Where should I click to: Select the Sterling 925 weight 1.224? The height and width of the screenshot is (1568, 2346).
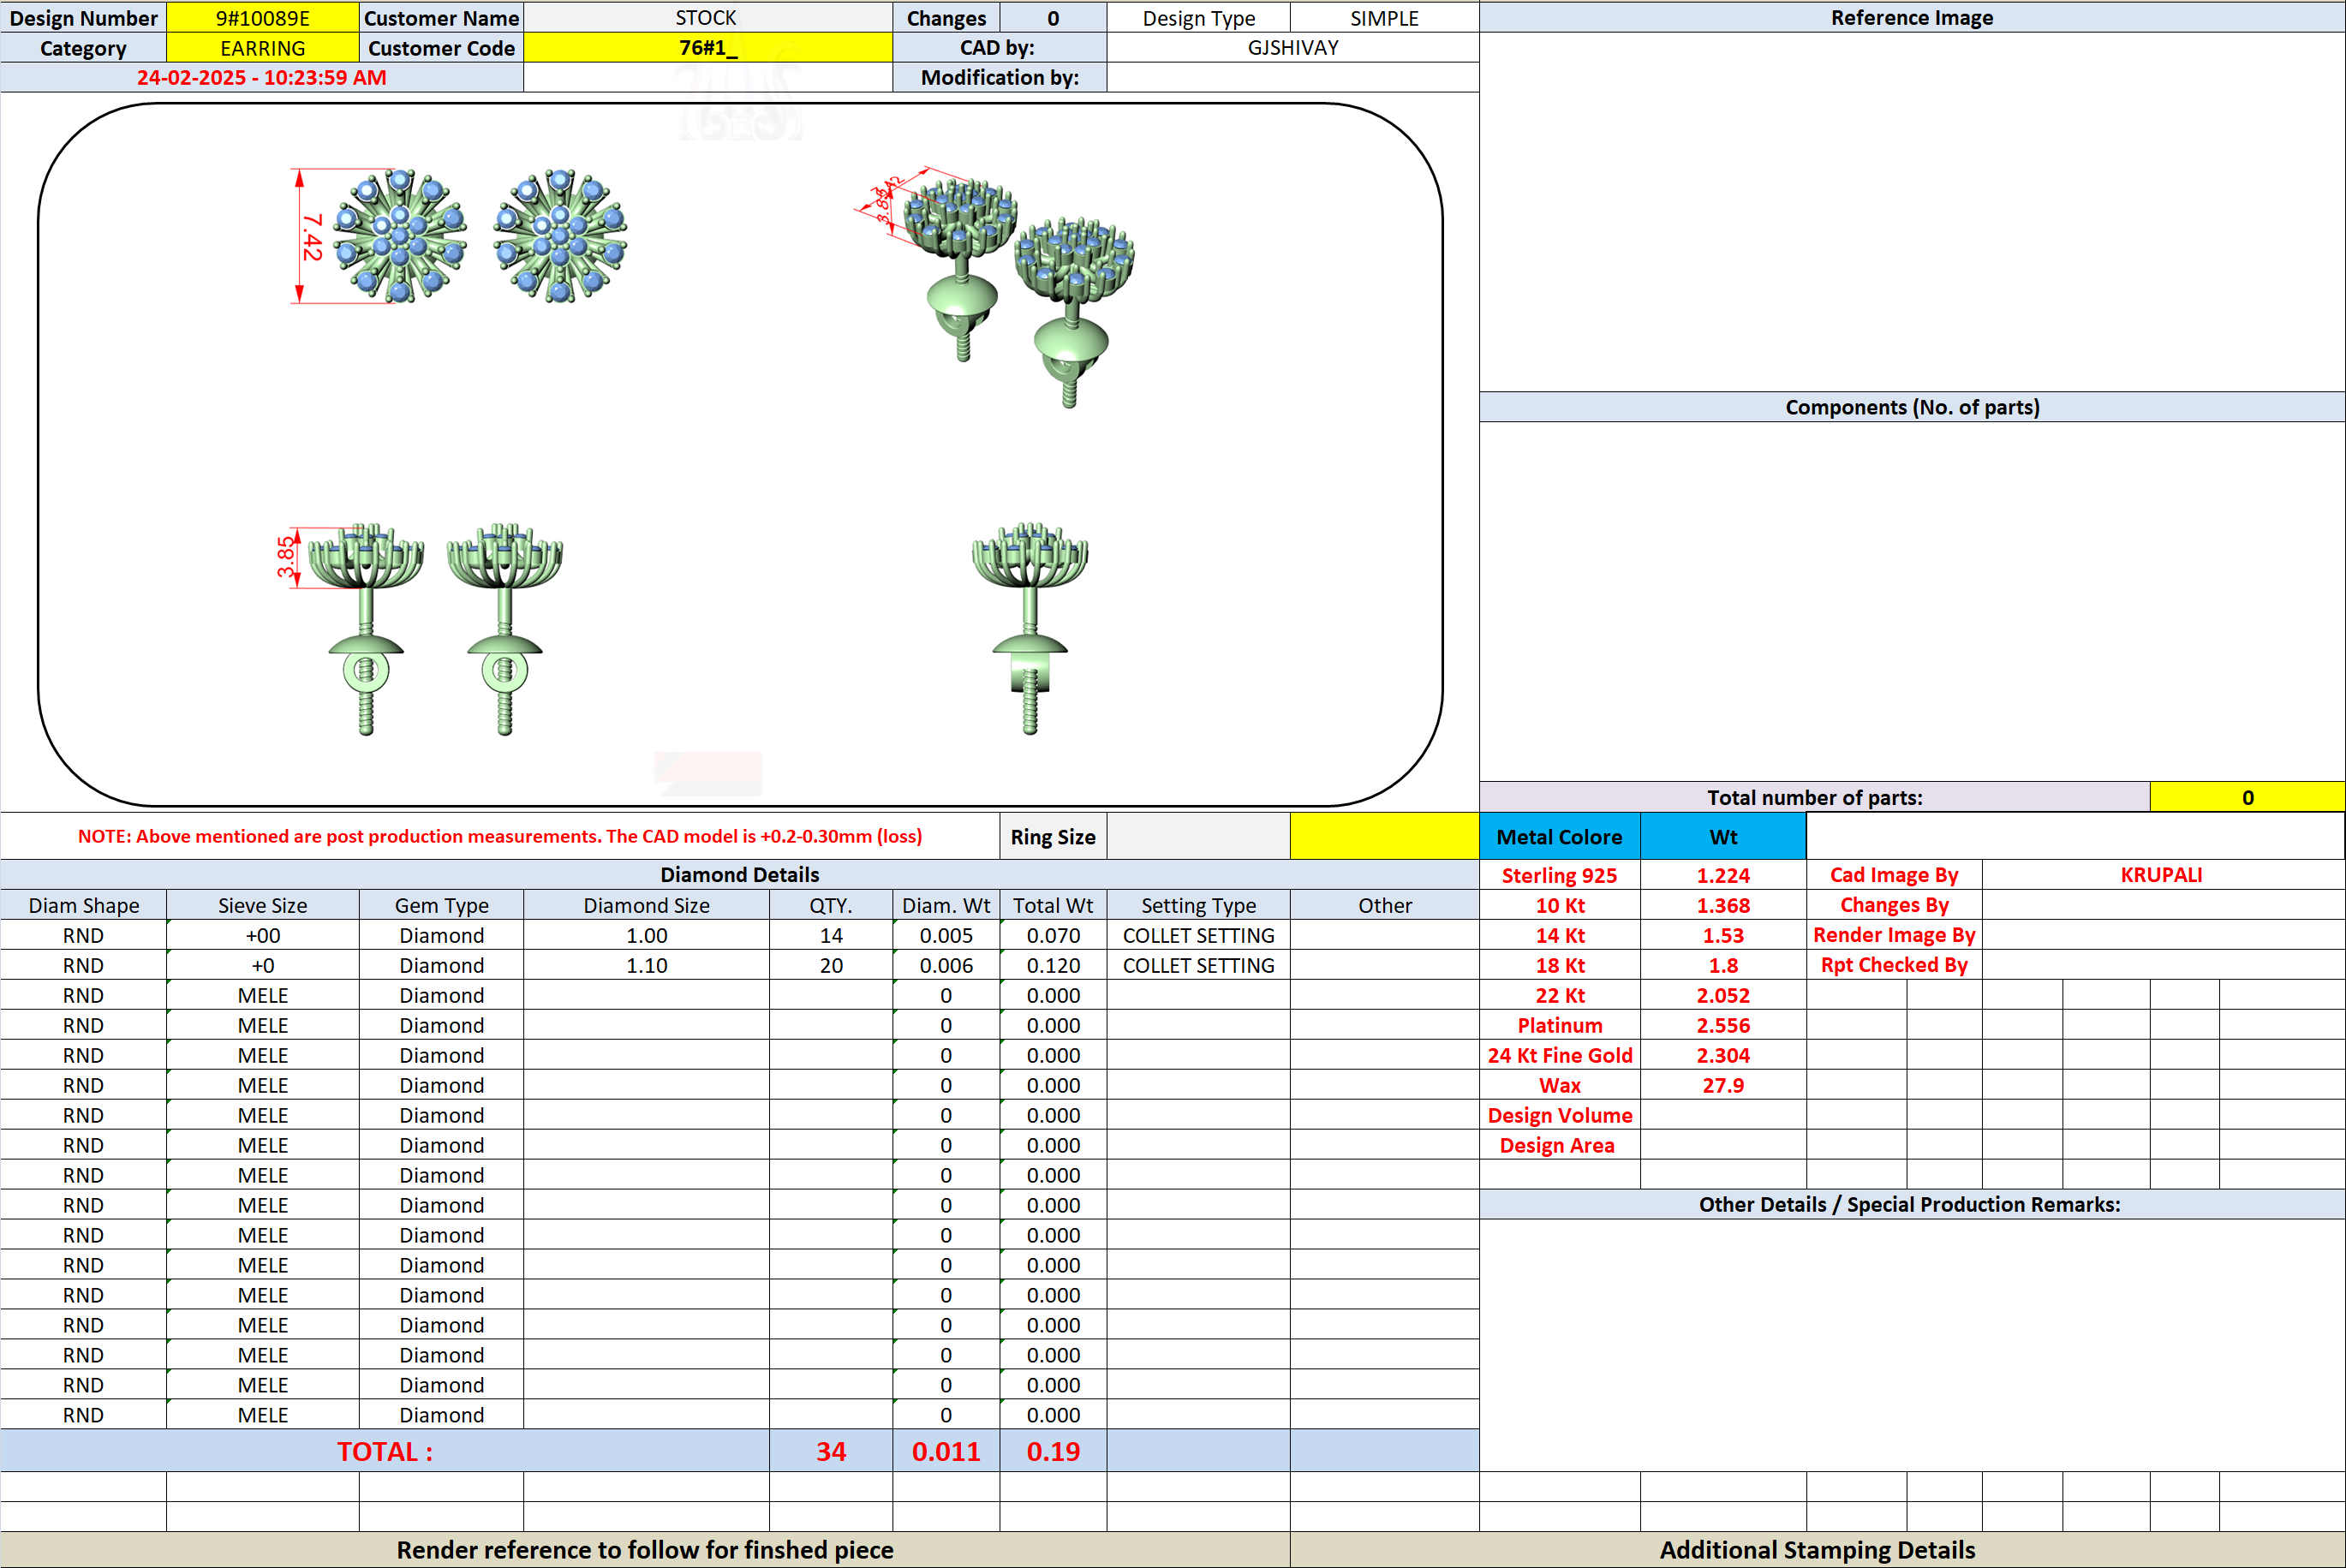click(1723, 875)
